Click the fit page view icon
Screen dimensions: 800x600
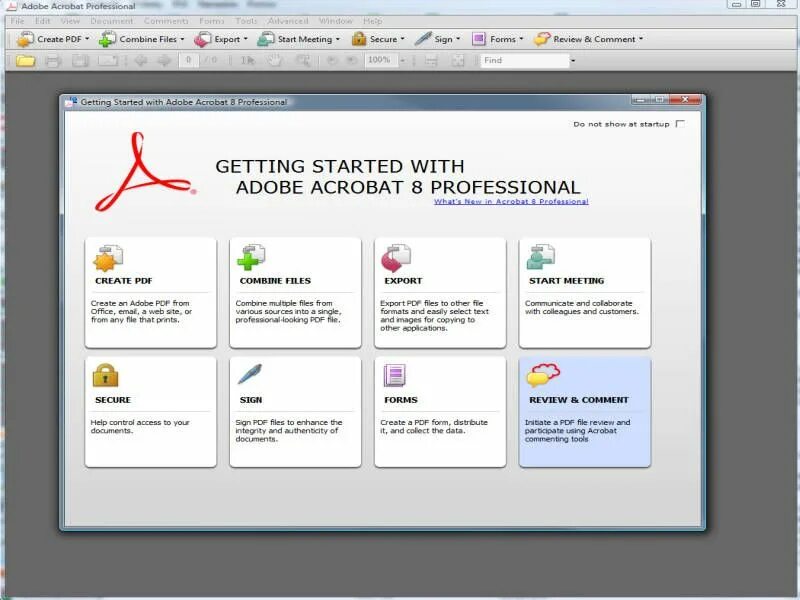(458, 61)
